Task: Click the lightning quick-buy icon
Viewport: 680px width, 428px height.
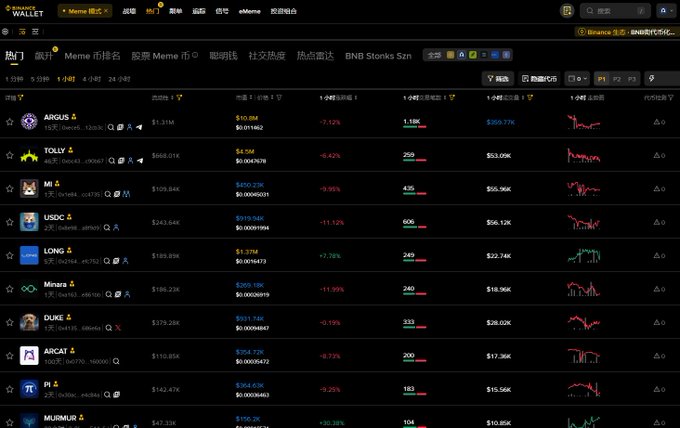Action: click(651, 78)
